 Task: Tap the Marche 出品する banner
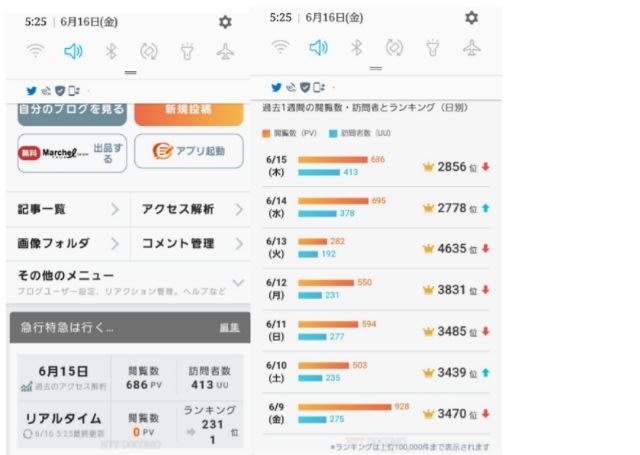72,152
